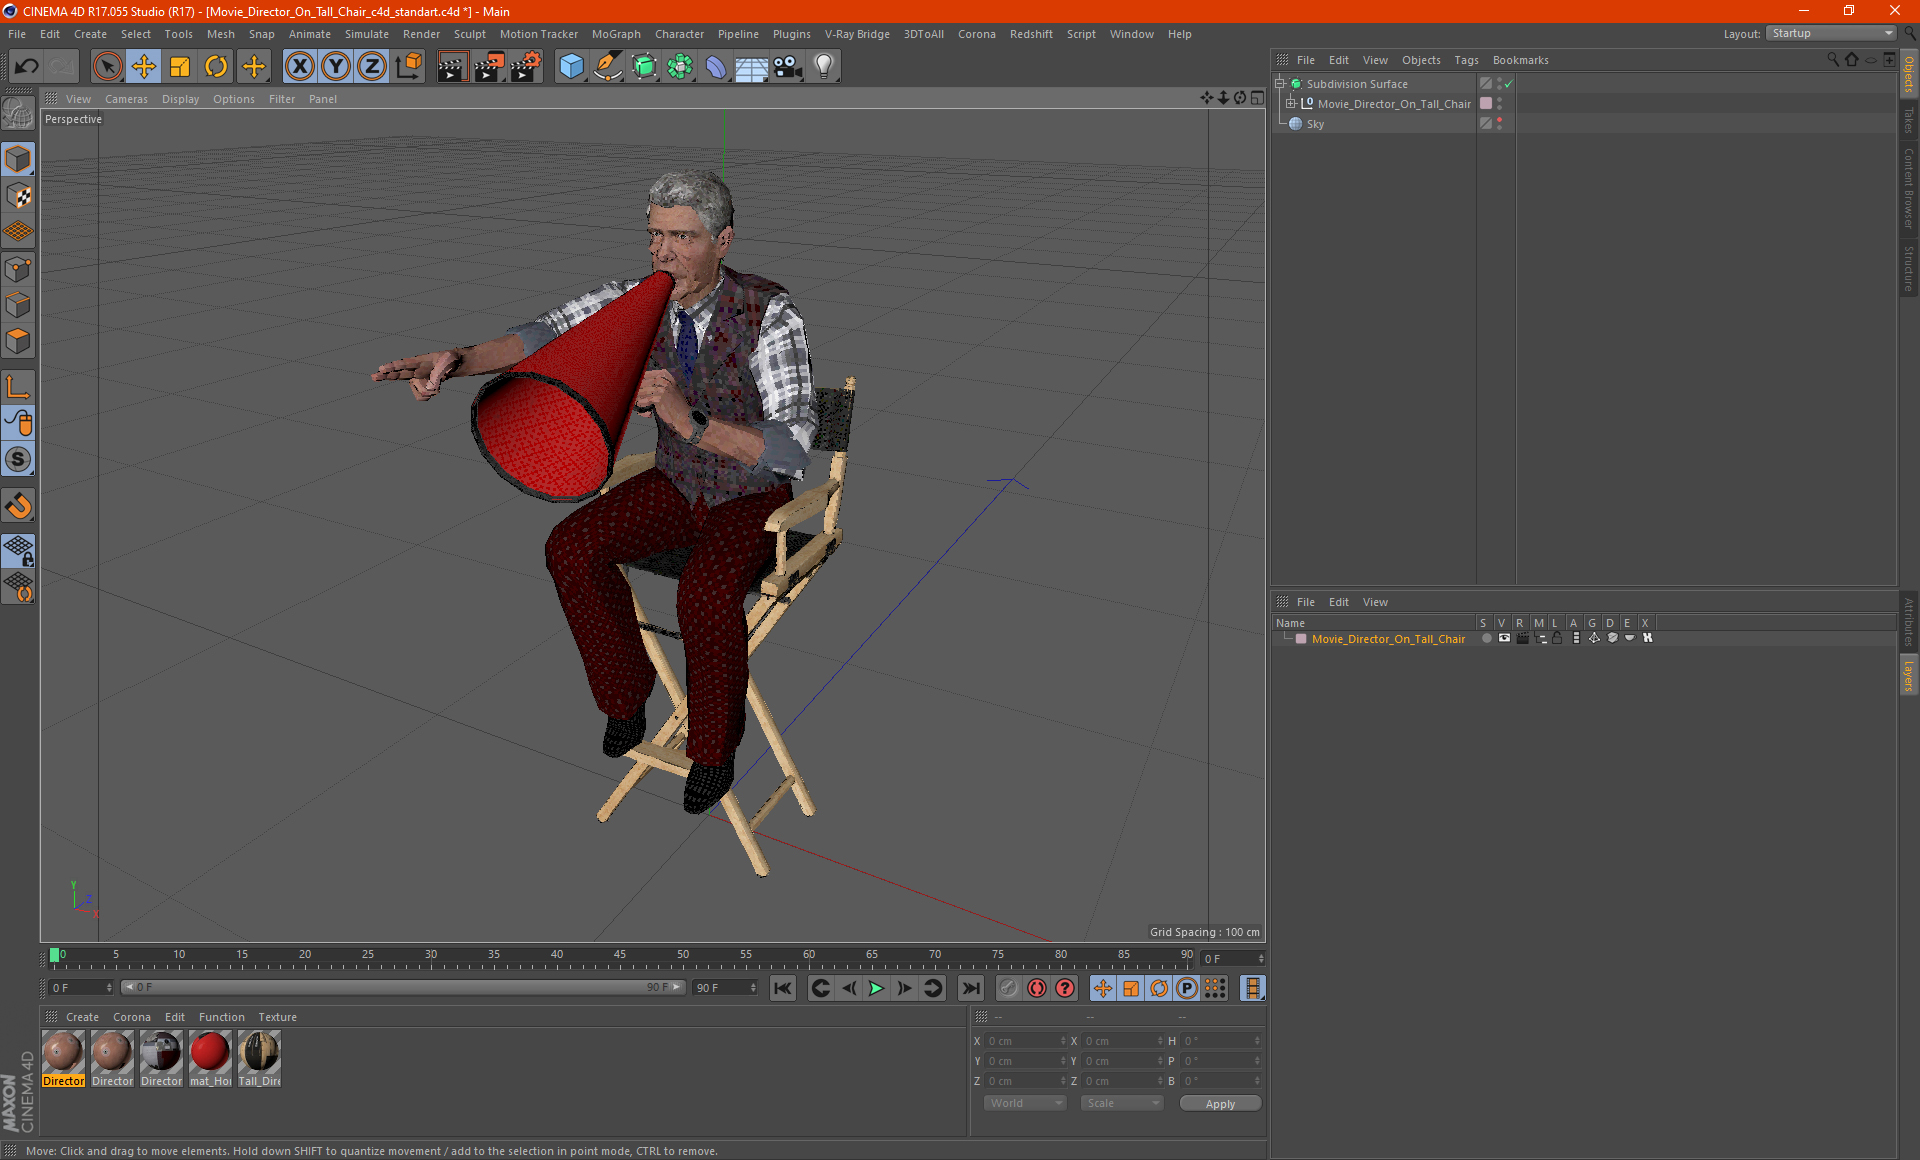Viewport: 1920px width, 1160px height.
Task: Open the timeline mode filmstrip dropdown
Action: pos(1252,988)
